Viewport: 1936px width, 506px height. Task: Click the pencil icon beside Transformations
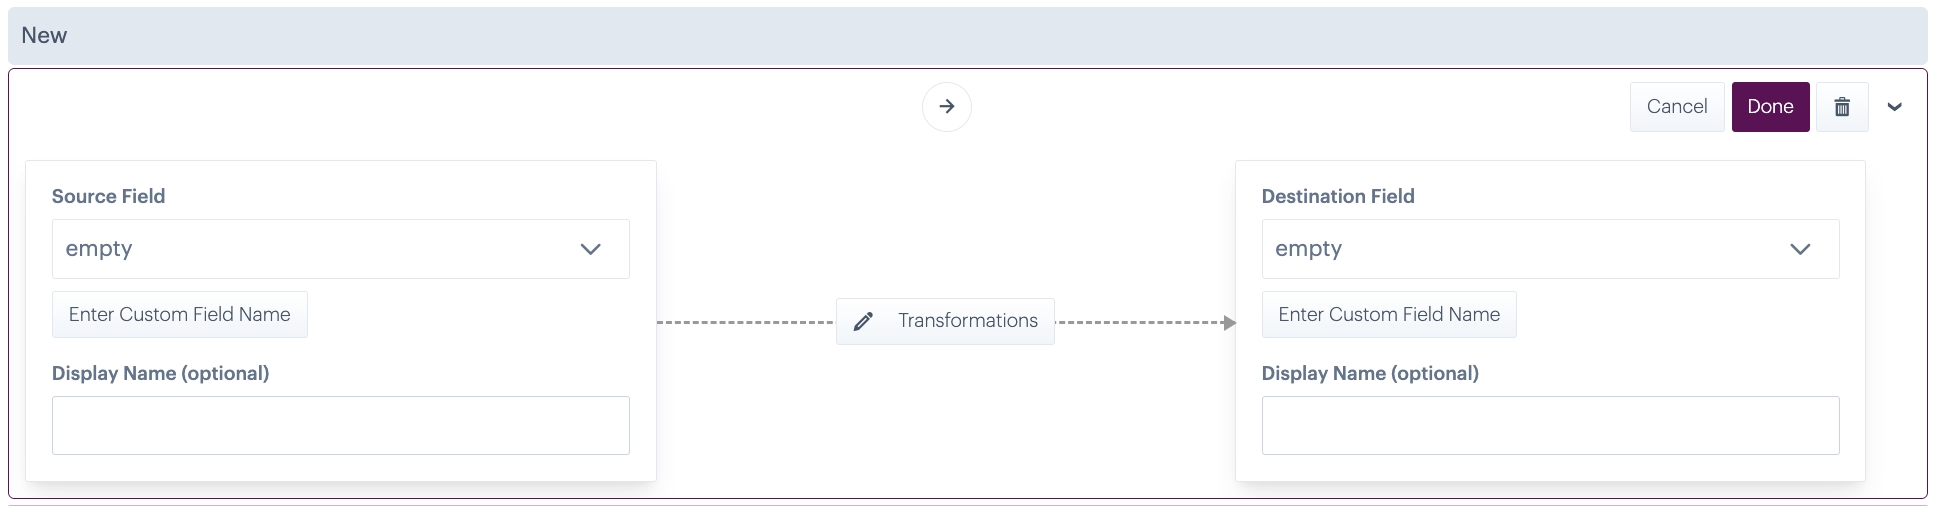coord(864,321)
